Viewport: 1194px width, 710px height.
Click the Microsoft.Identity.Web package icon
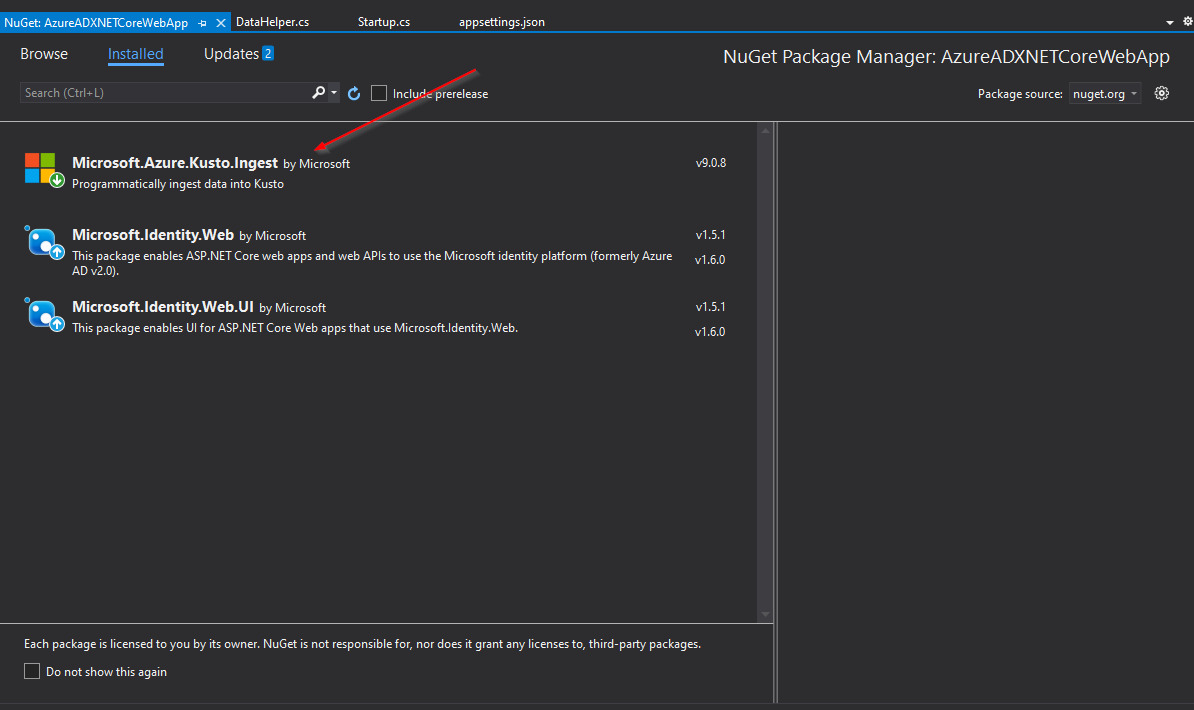(x=43, y=241)
